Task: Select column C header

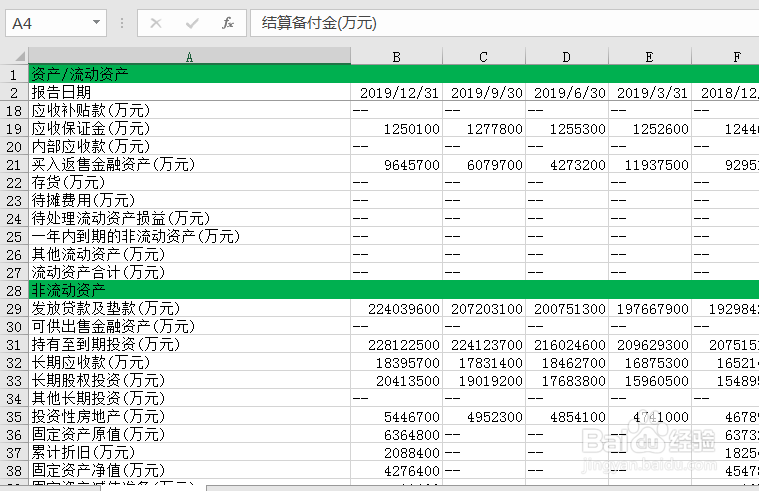Action: [x=484, y=56]
